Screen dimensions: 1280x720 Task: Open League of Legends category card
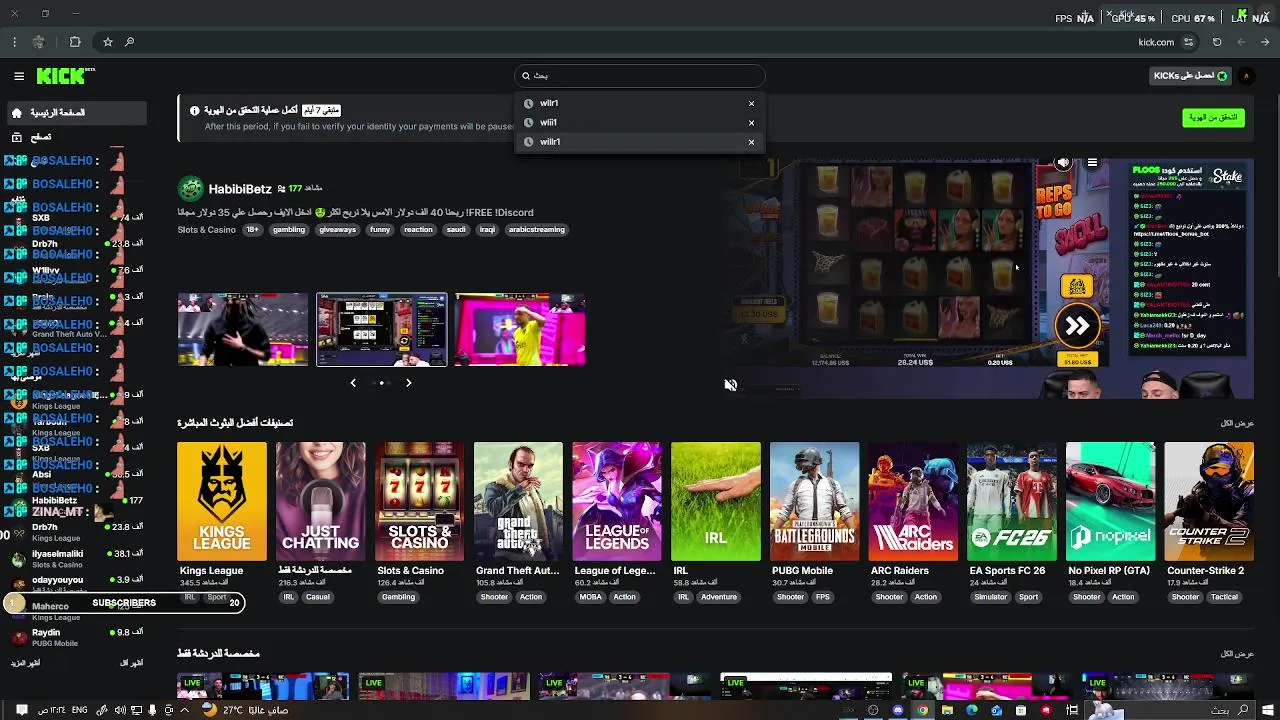point(617,501)
